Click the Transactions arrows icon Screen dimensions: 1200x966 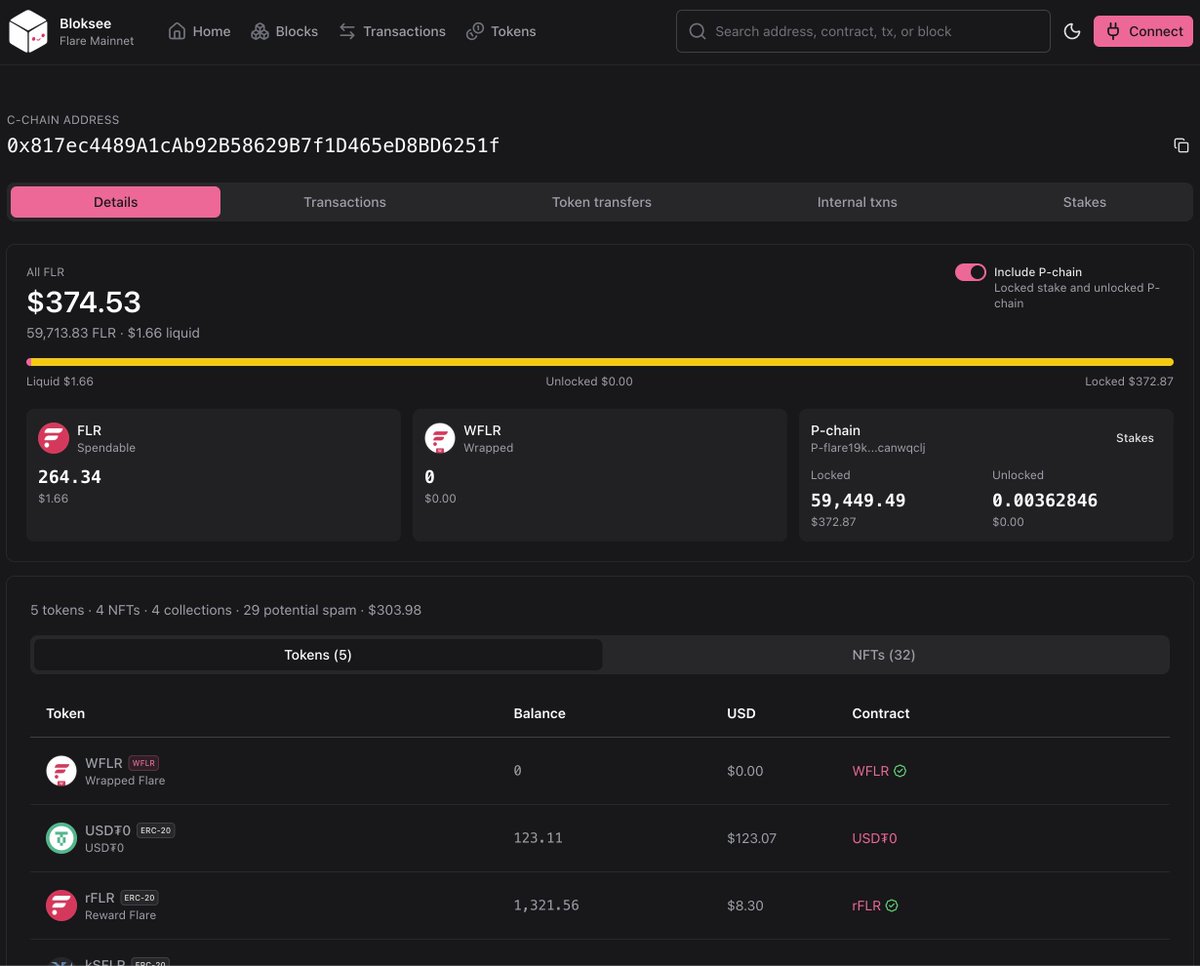tap(347, 31)
